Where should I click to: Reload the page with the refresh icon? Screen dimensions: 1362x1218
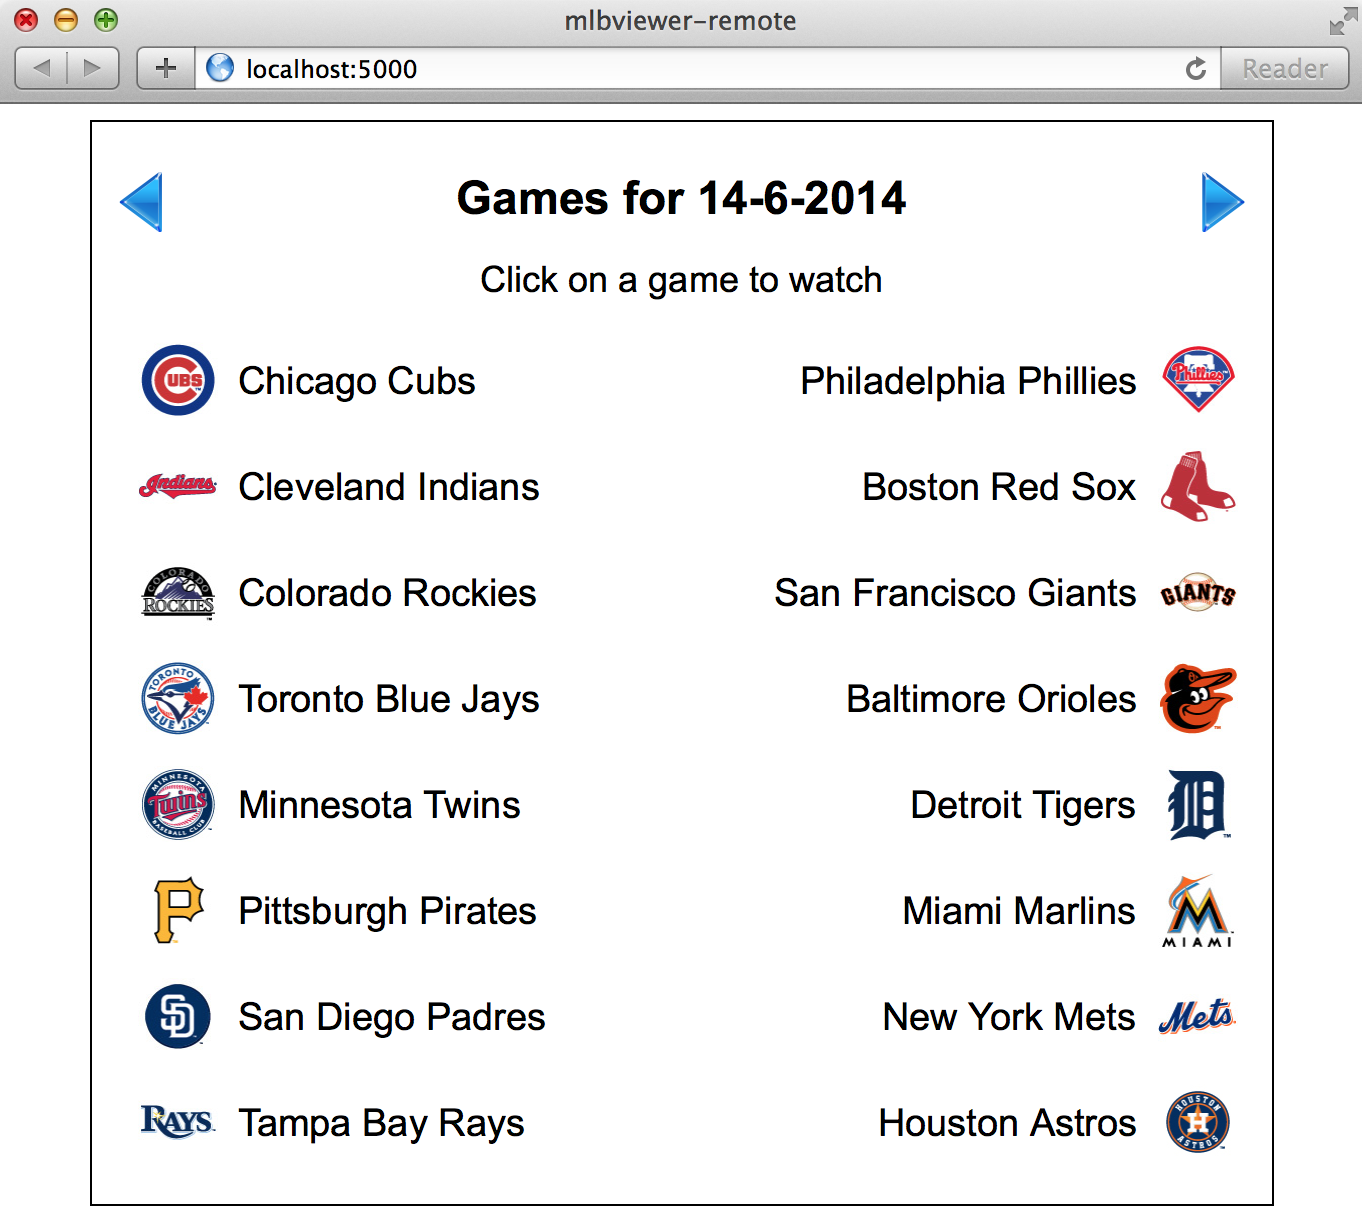tap(1195, 69)
